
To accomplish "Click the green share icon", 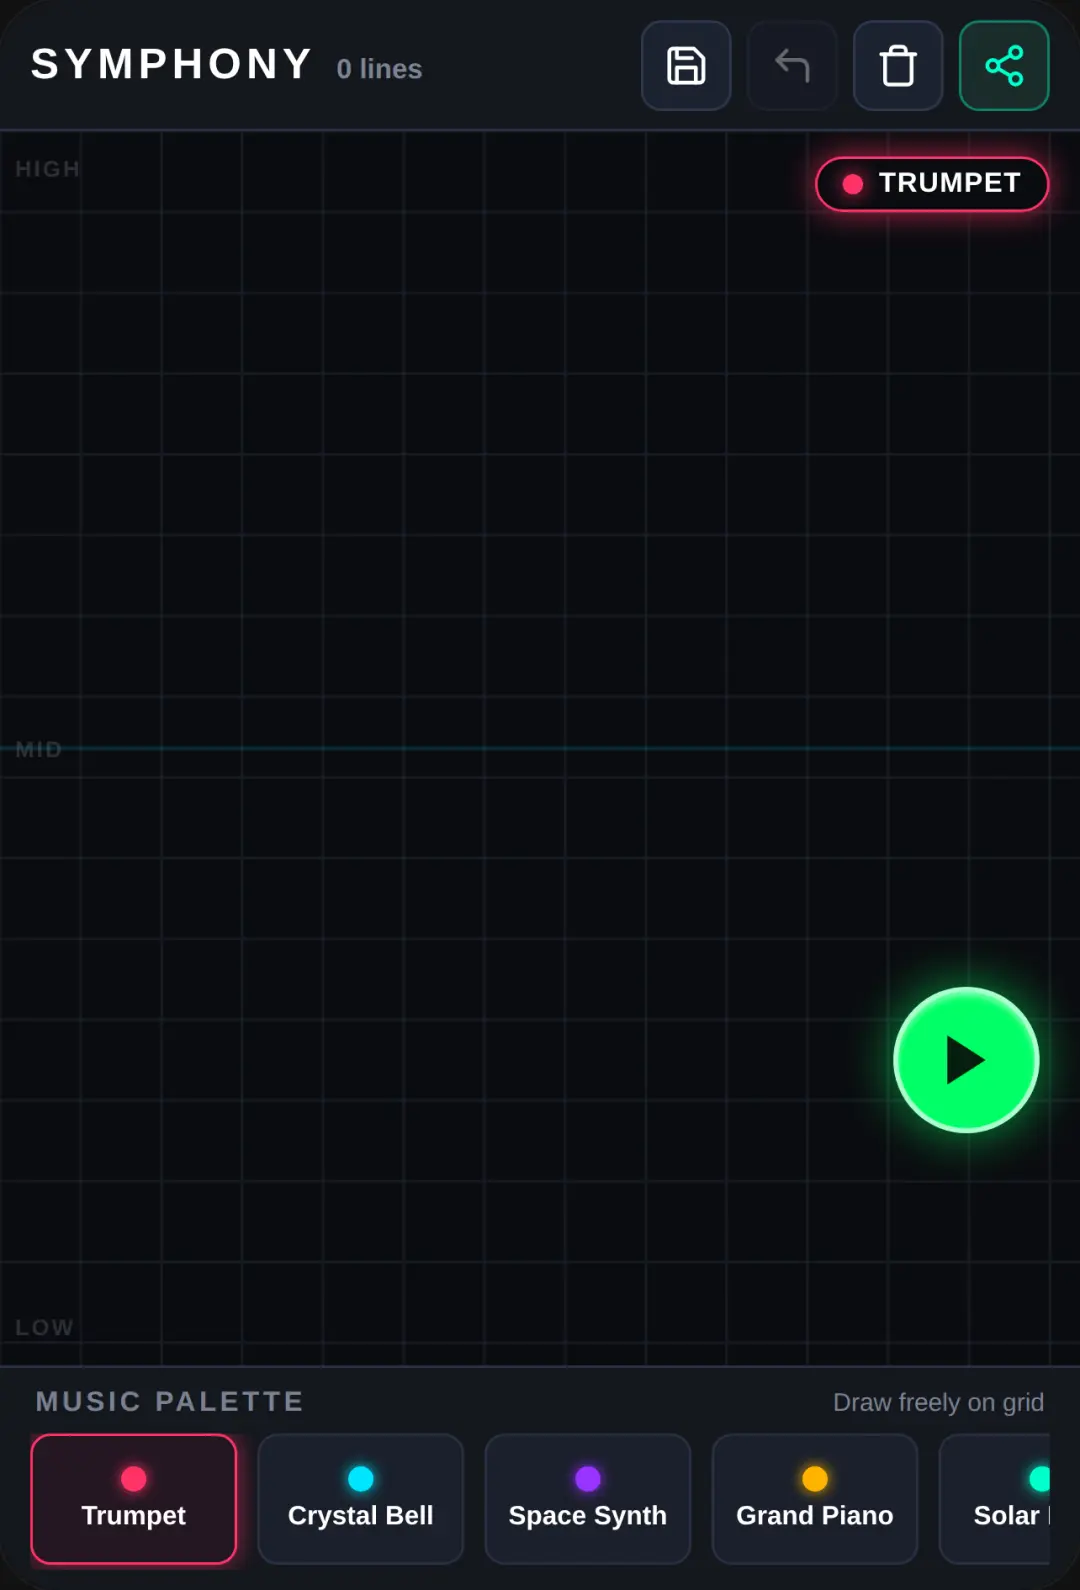I will coord(1004,66).
